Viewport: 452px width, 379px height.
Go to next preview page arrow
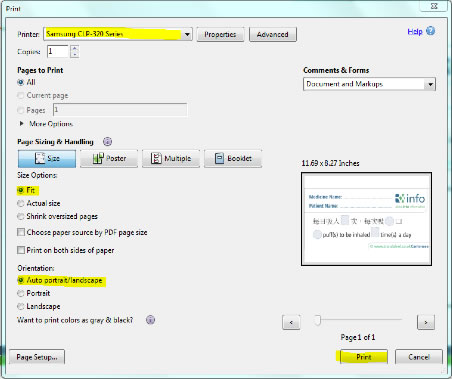(426, 322)
